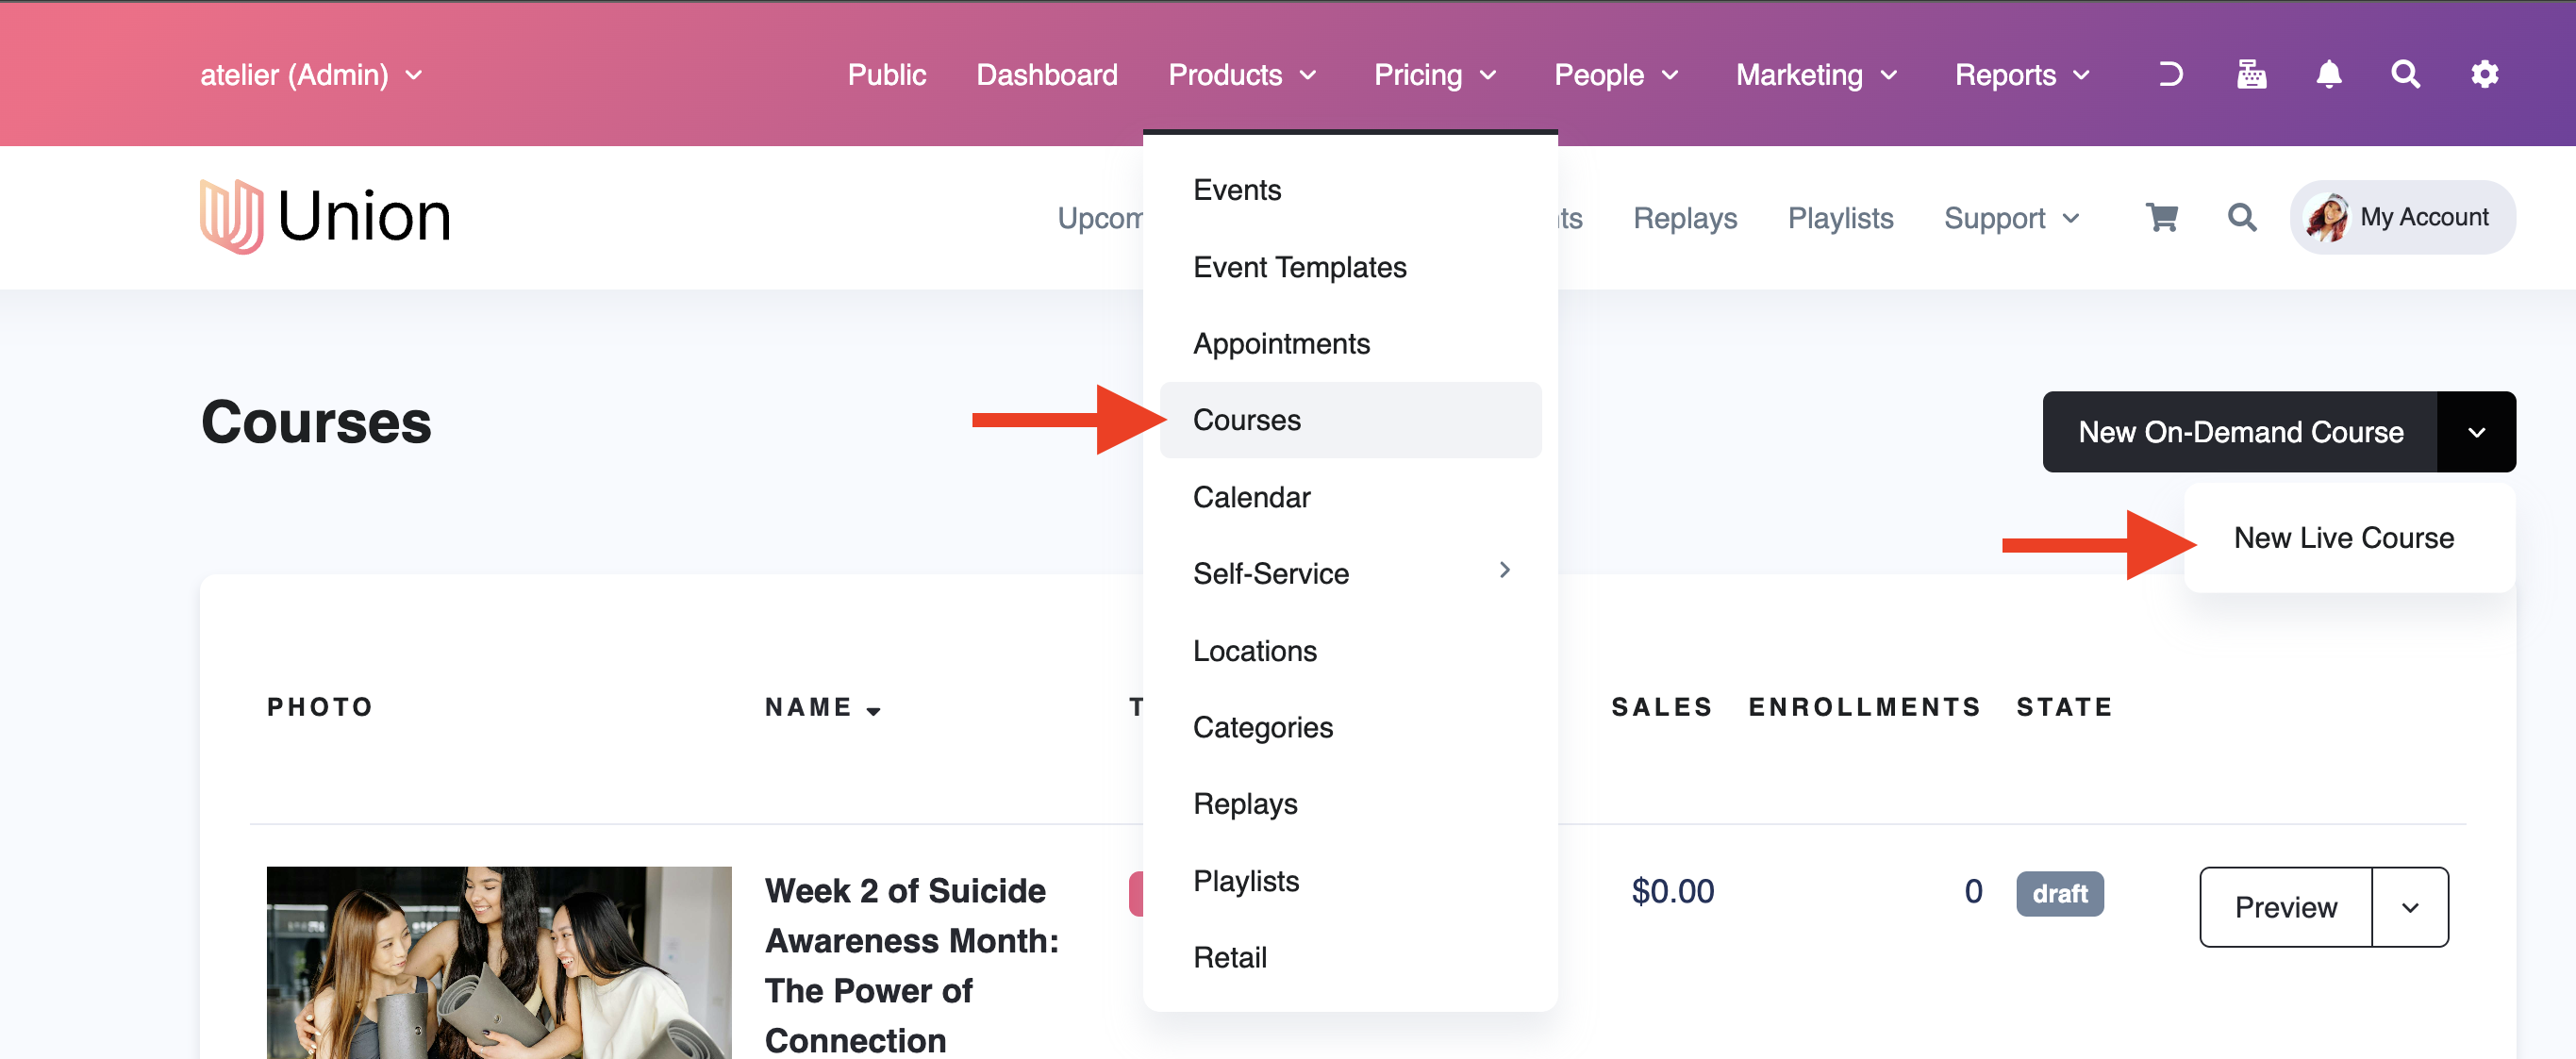The width and height of the screenshot is (2576, 1059).
Task: Click the enrollments count 0
Action: pyautogui.click(x=1972, y=891)
